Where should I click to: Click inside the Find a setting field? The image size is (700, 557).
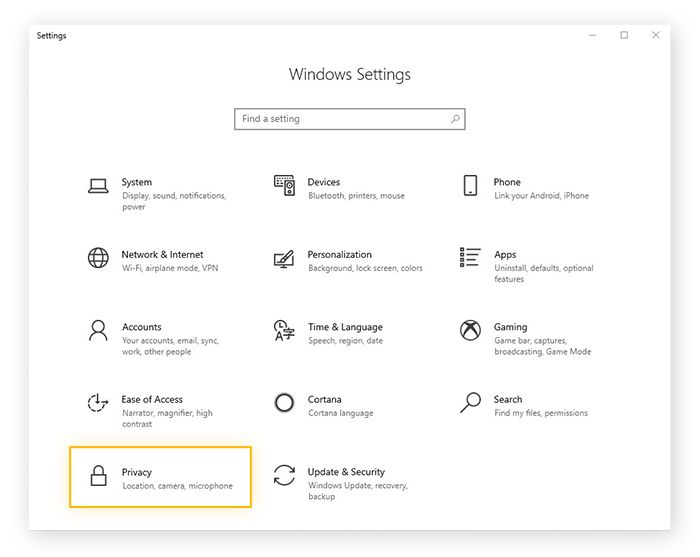(x=350, y=119)
